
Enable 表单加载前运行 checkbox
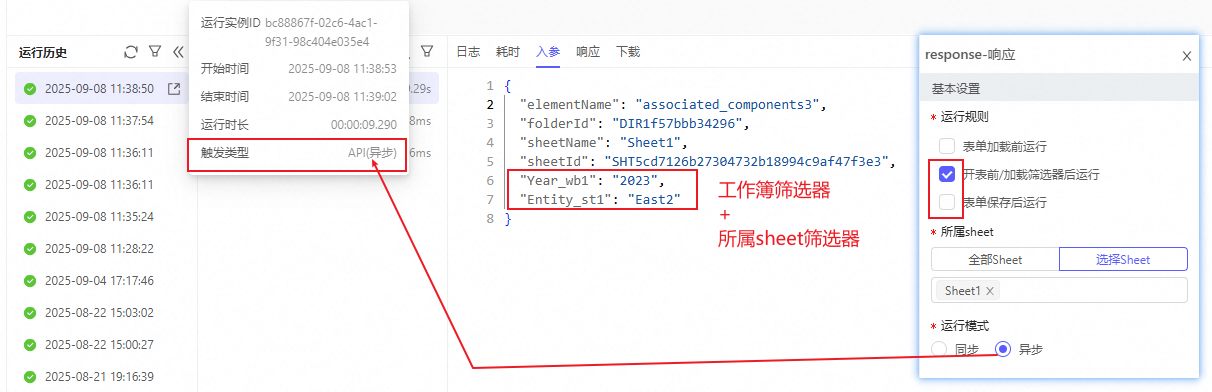(947, 145)
